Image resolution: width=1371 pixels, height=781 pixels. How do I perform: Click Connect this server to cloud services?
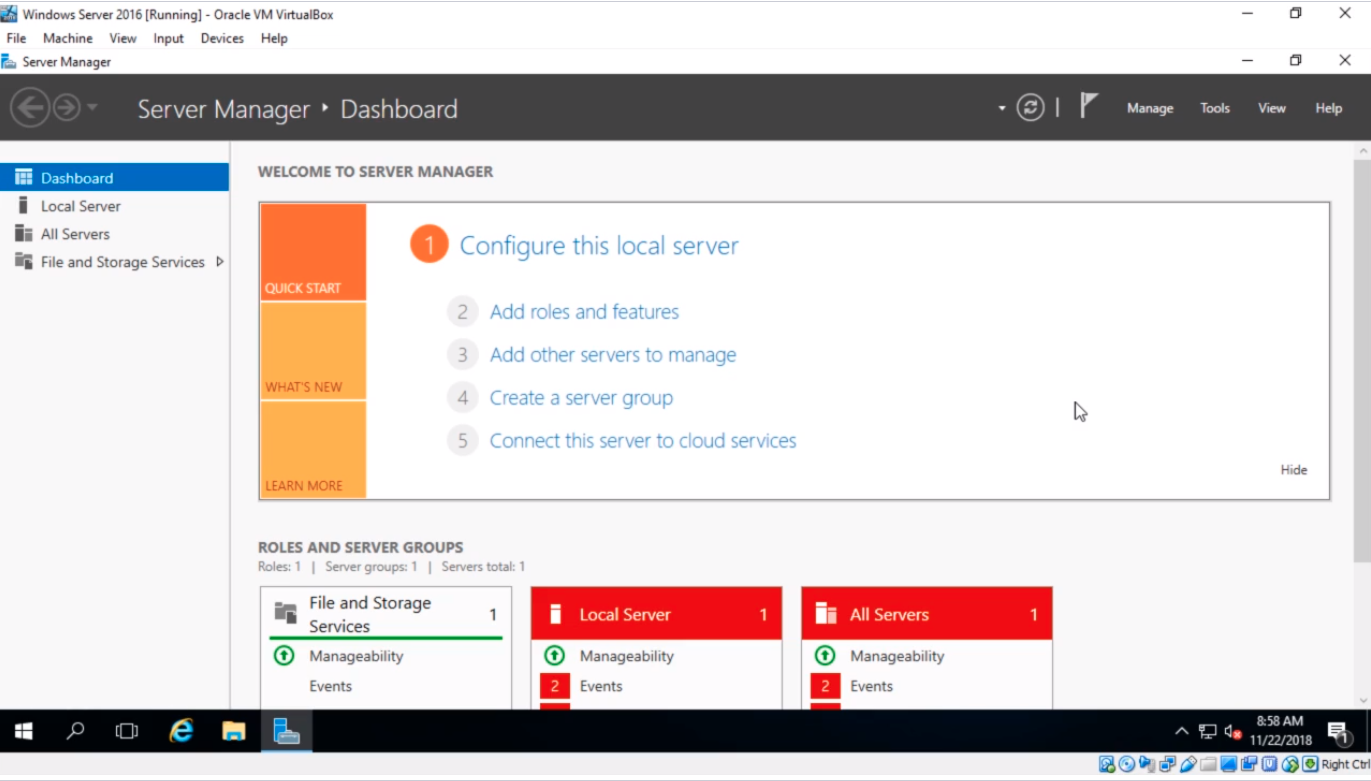(x=643, y=441)
